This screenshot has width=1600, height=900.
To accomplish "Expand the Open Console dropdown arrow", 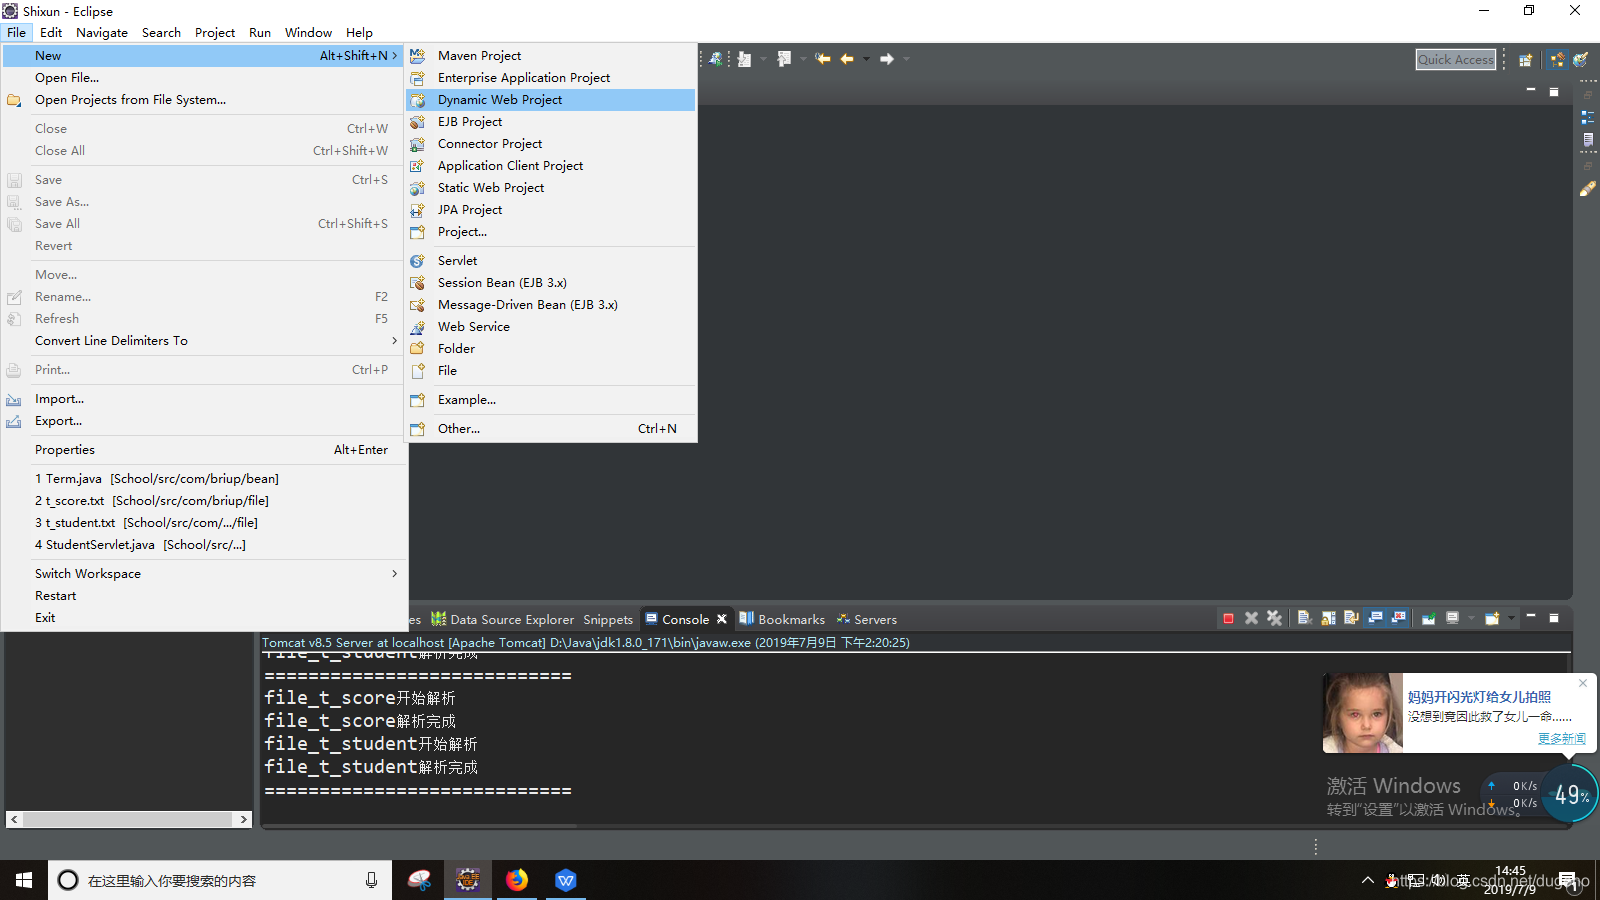I will [1511, 619].
